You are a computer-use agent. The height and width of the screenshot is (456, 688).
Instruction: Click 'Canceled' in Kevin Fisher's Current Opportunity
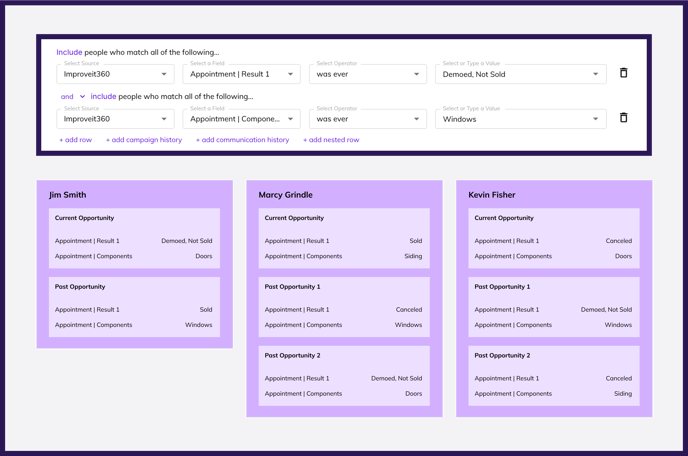[x=619, y=241]
